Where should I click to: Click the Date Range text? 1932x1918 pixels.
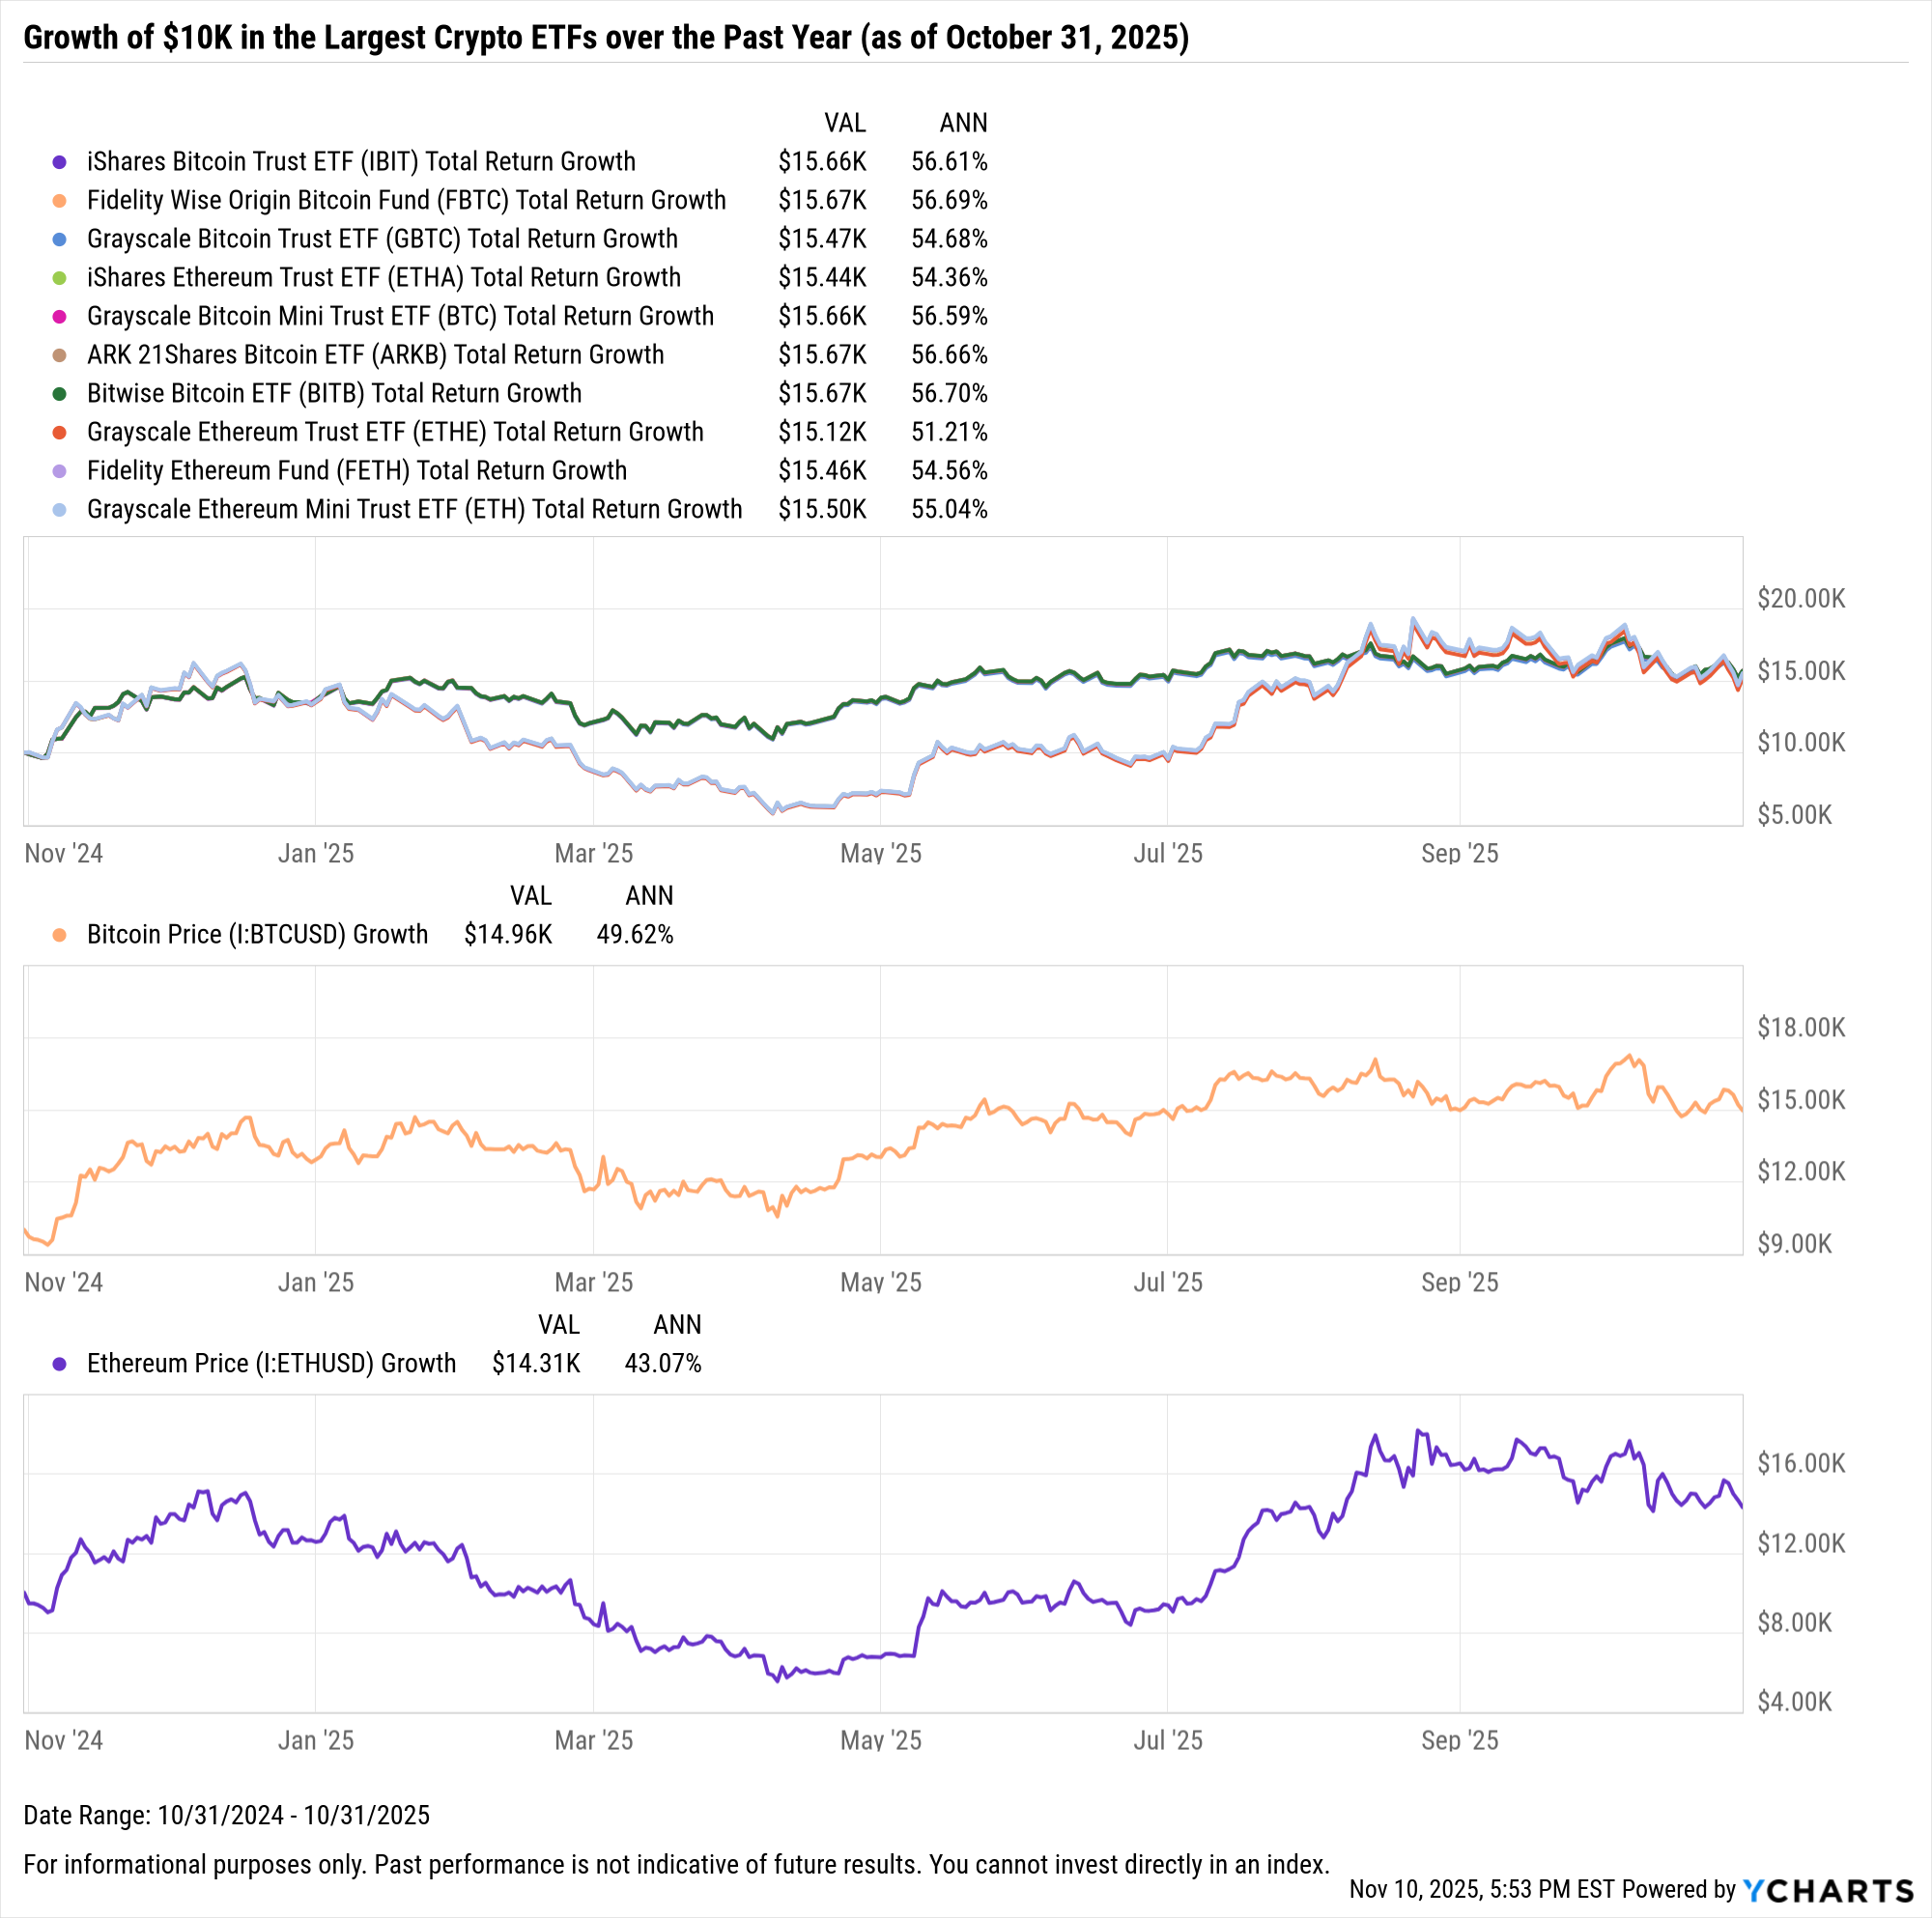pyautogui.click(x=226, y=1815)
